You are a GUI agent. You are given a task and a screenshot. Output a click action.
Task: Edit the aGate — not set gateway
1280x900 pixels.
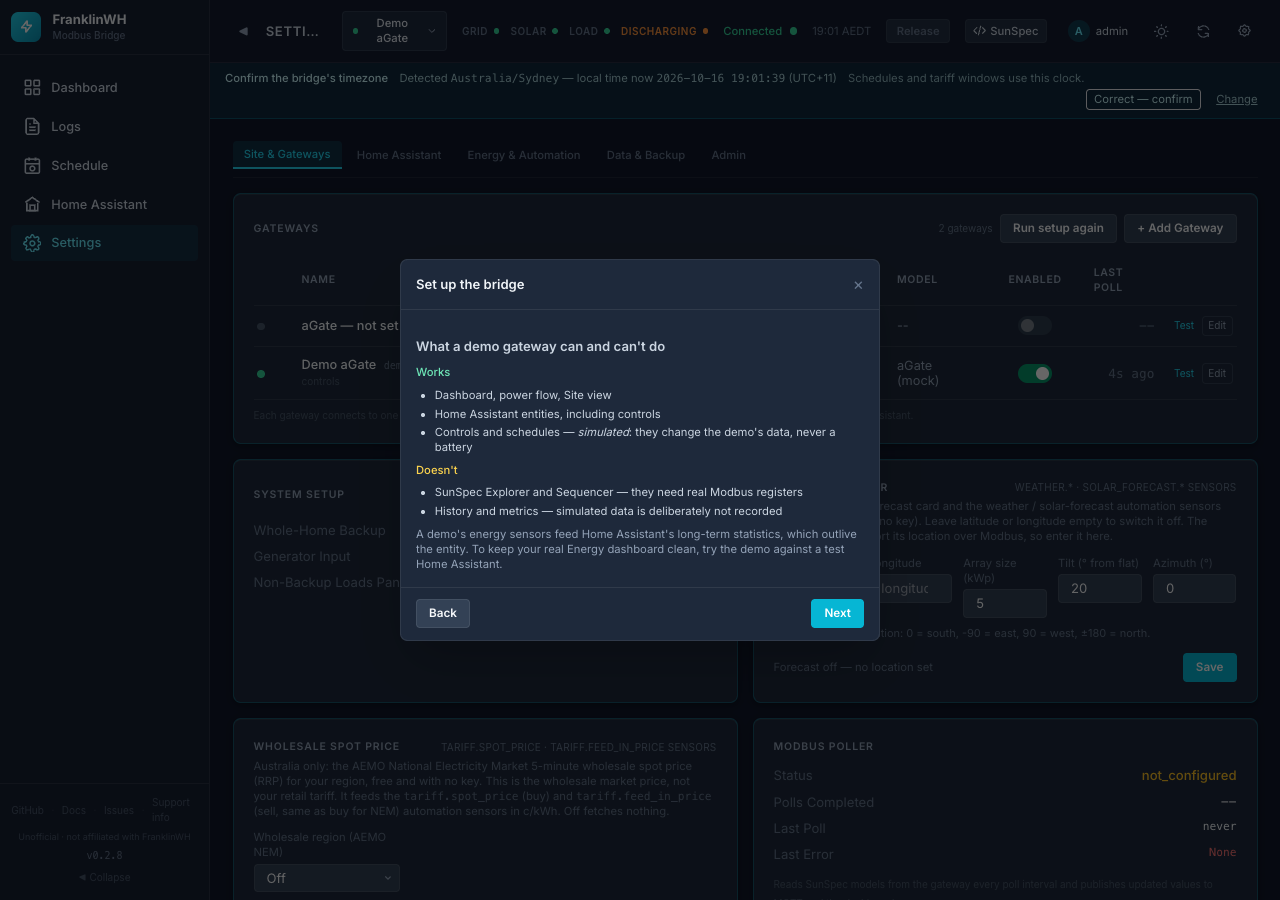pos(1217,325)
